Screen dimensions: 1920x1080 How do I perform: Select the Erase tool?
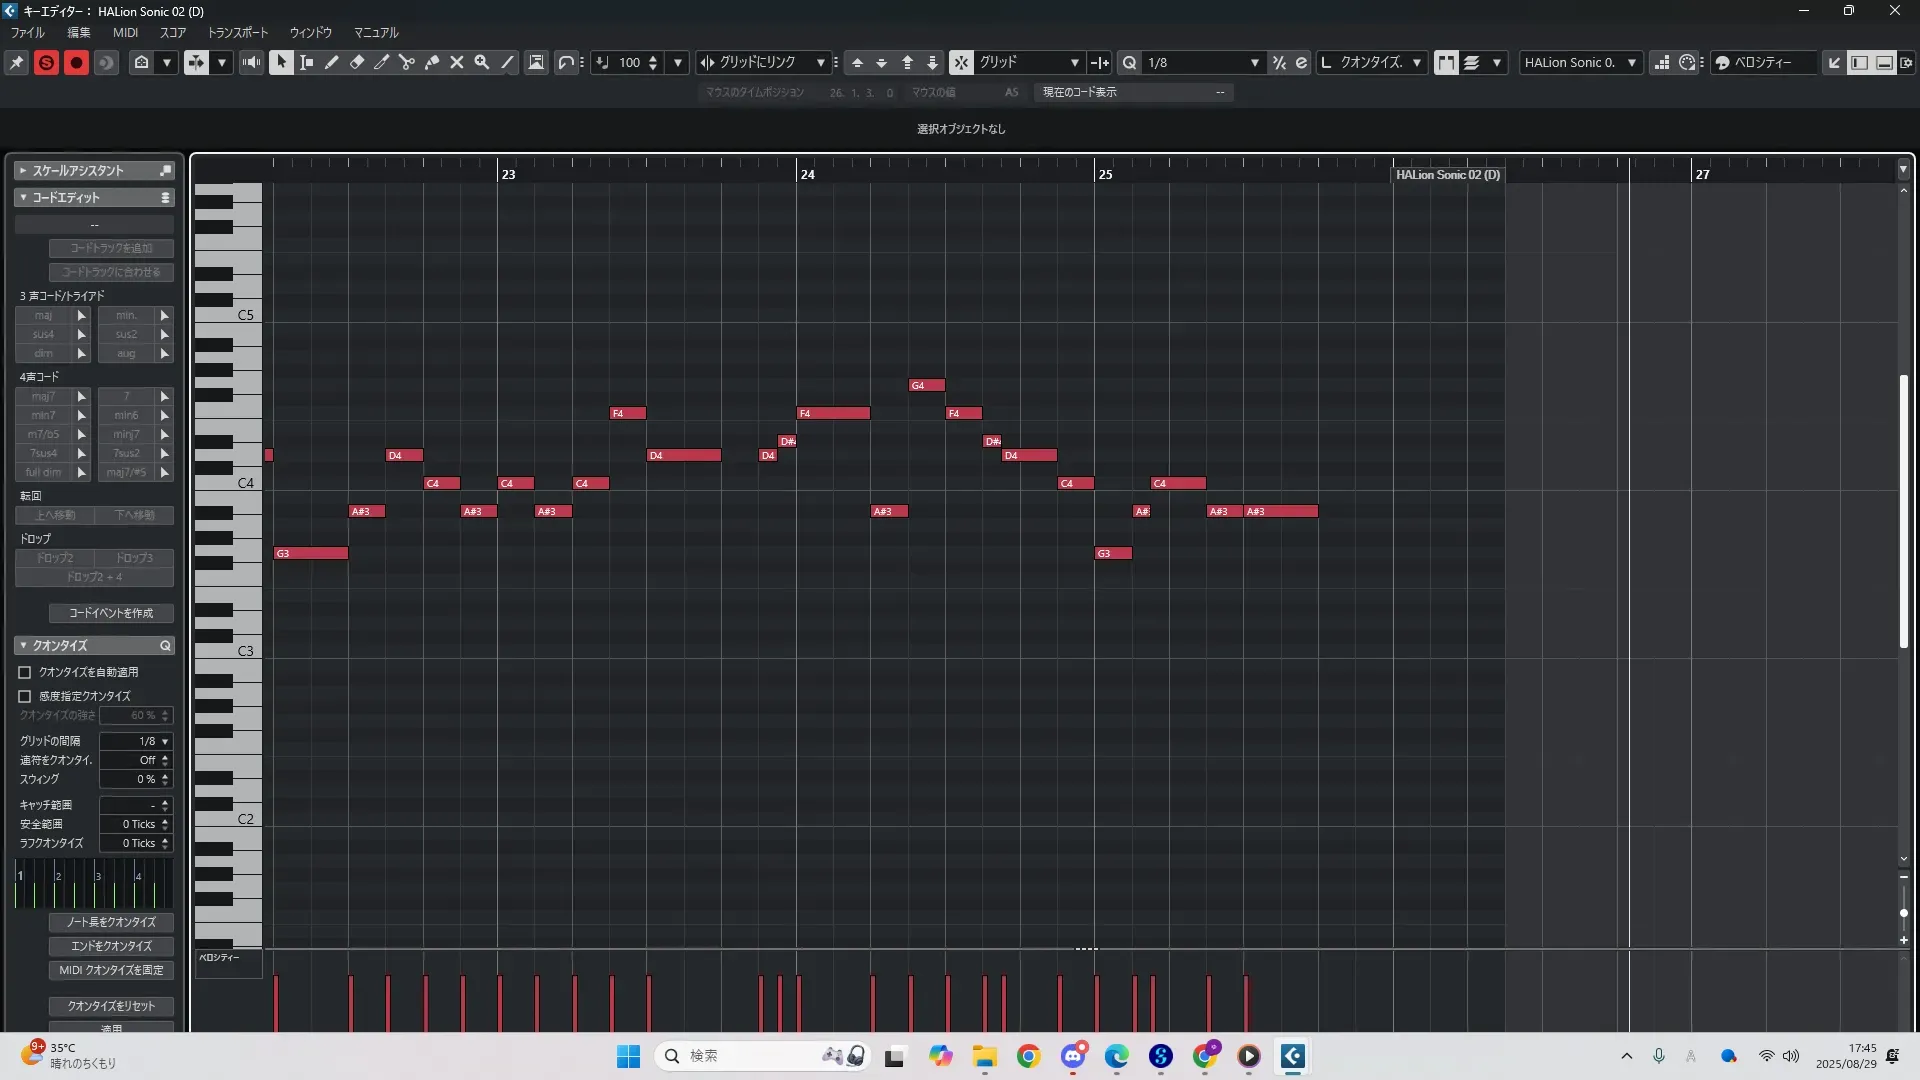(x=357, y=62)
